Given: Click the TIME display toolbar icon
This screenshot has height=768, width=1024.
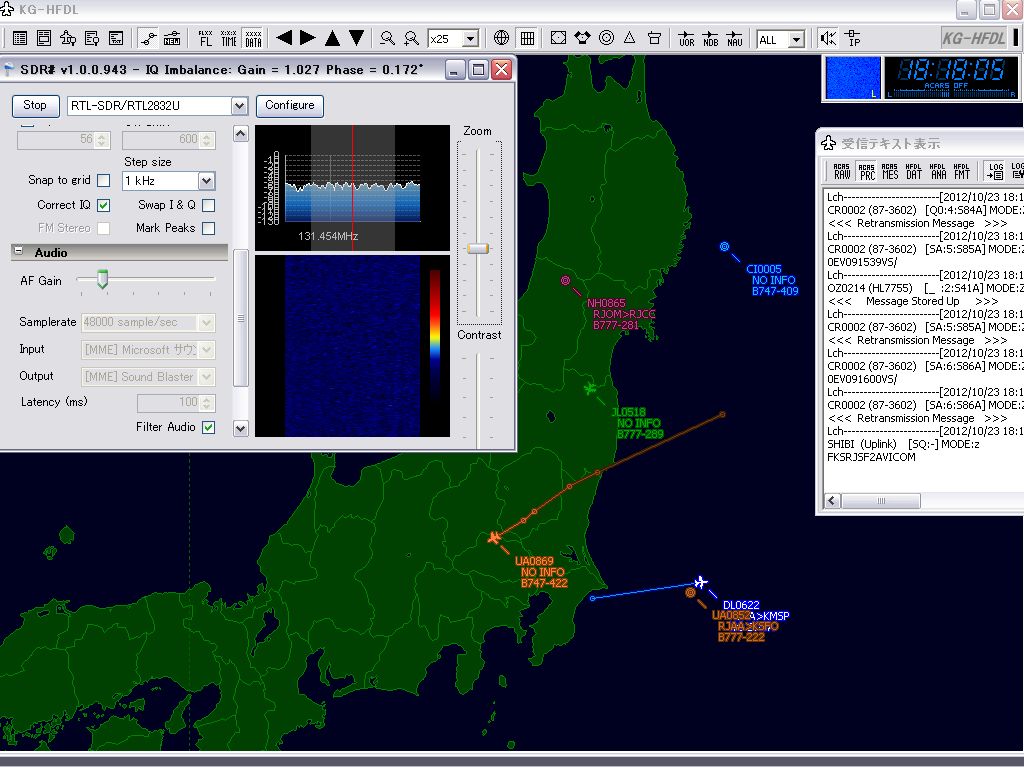Looking at the screenshot, I should pyautogui.click(x=229, y=38).
